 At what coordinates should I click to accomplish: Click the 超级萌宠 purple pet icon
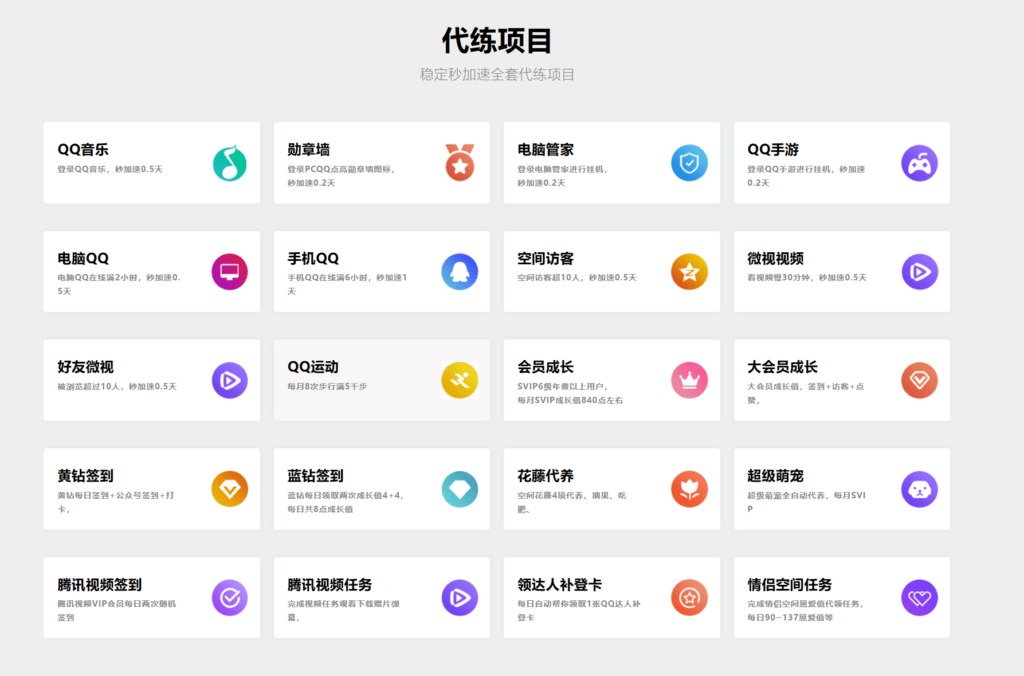[920, 489]
